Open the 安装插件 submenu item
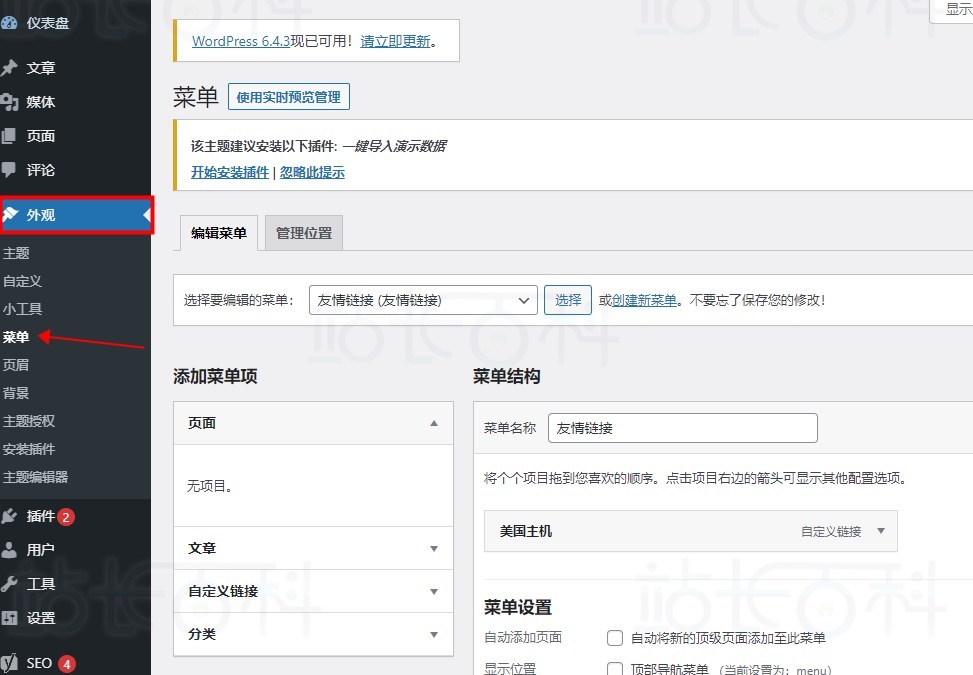Screen dimensions: 973x675 pyautogui.click(x=29, y=449)
